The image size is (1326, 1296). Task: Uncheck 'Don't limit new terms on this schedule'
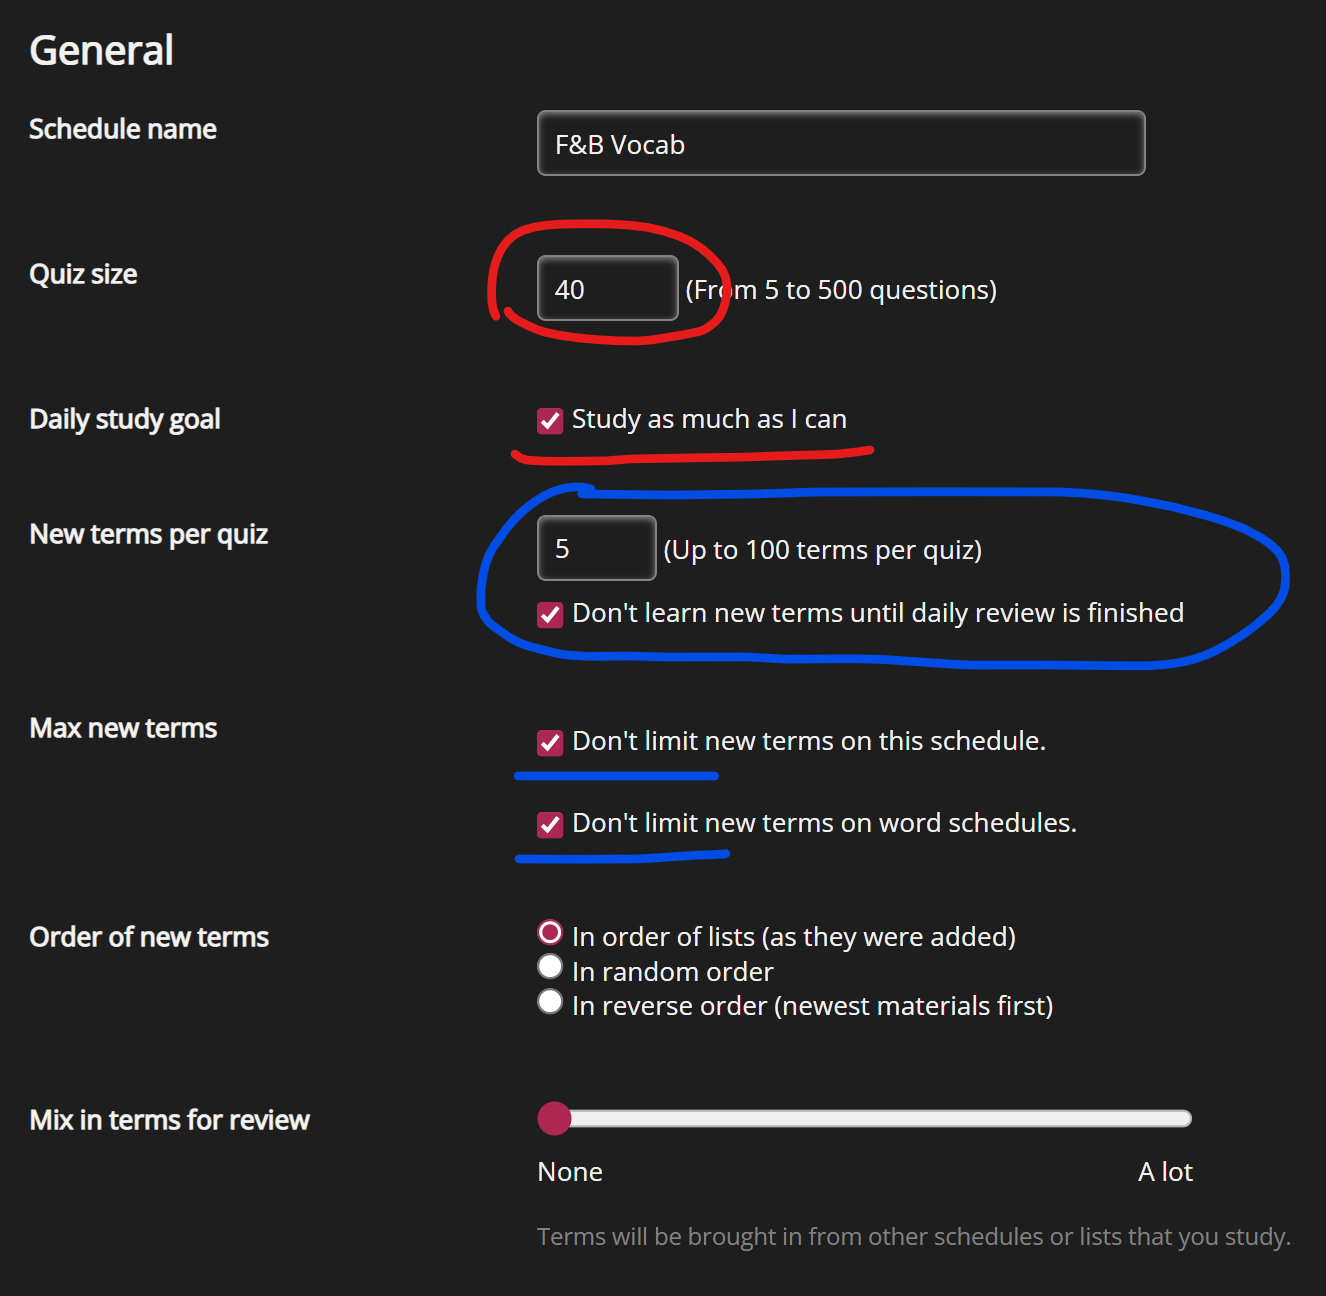(550, 742)
